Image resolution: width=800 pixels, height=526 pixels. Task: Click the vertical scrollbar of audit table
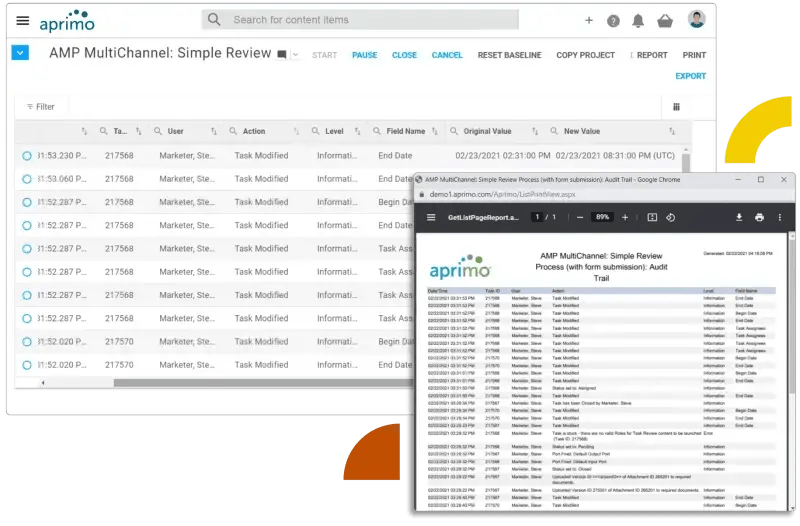pyautogui.click(x=686, y=162)
